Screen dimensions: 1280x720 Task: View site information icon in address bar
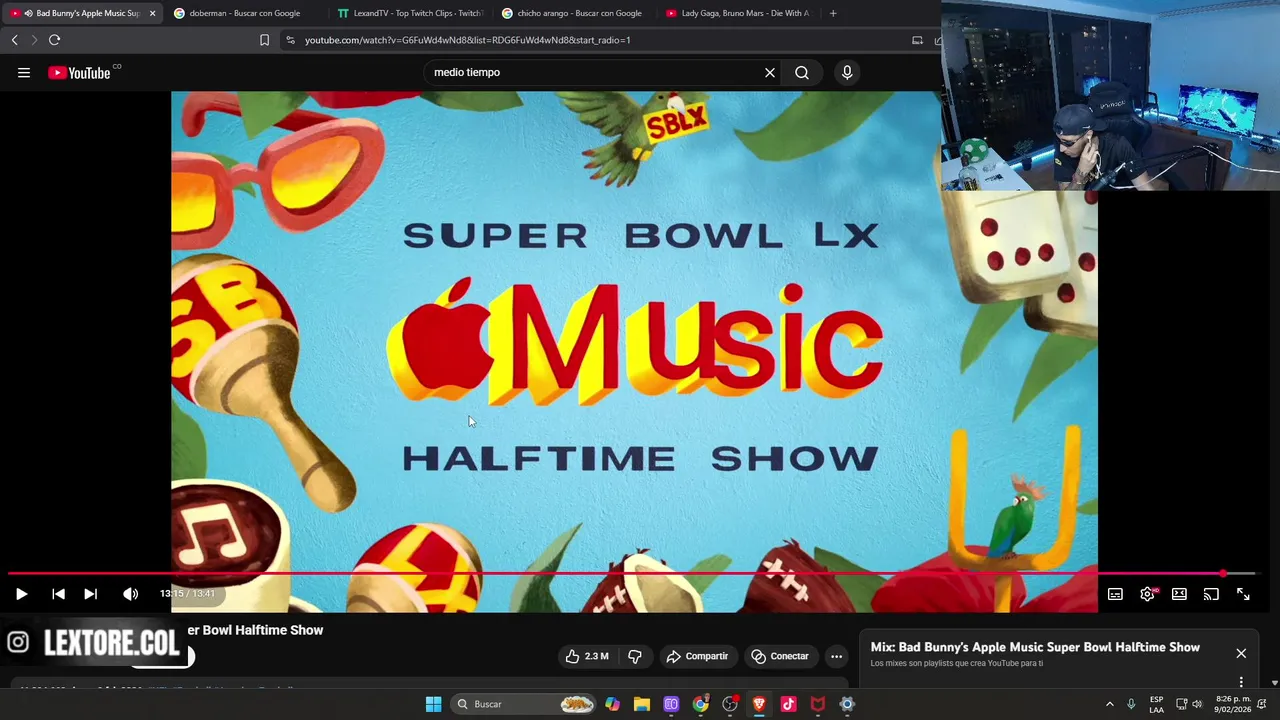pos(290,40)
